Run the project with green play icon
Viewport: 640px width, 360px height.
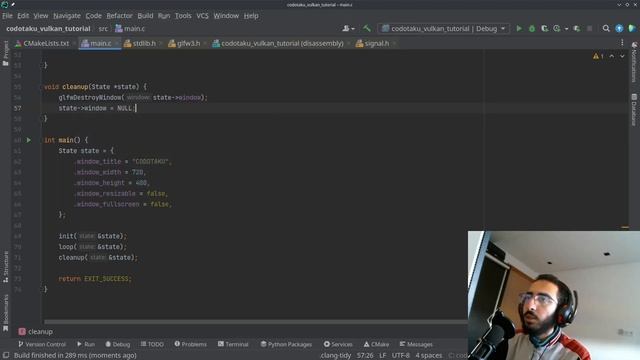(519, 29)
